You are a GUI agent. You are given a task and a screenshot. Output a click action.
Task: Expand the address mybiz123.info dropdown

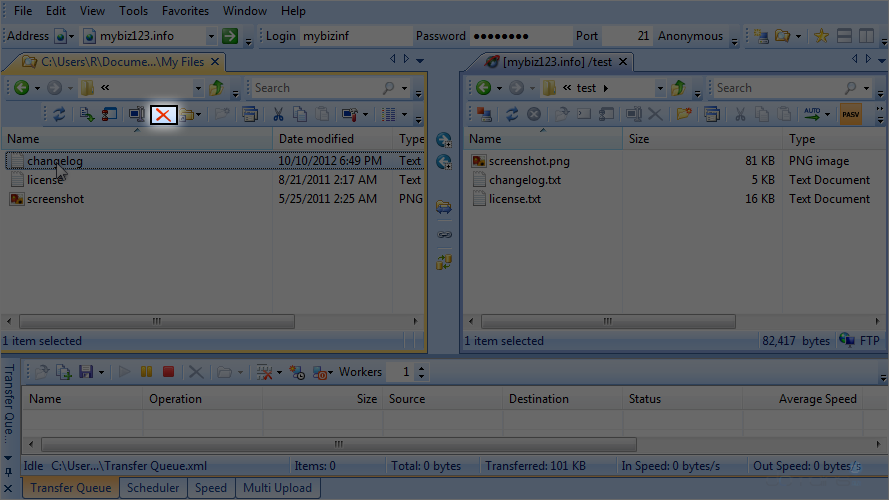pos(211,36)
